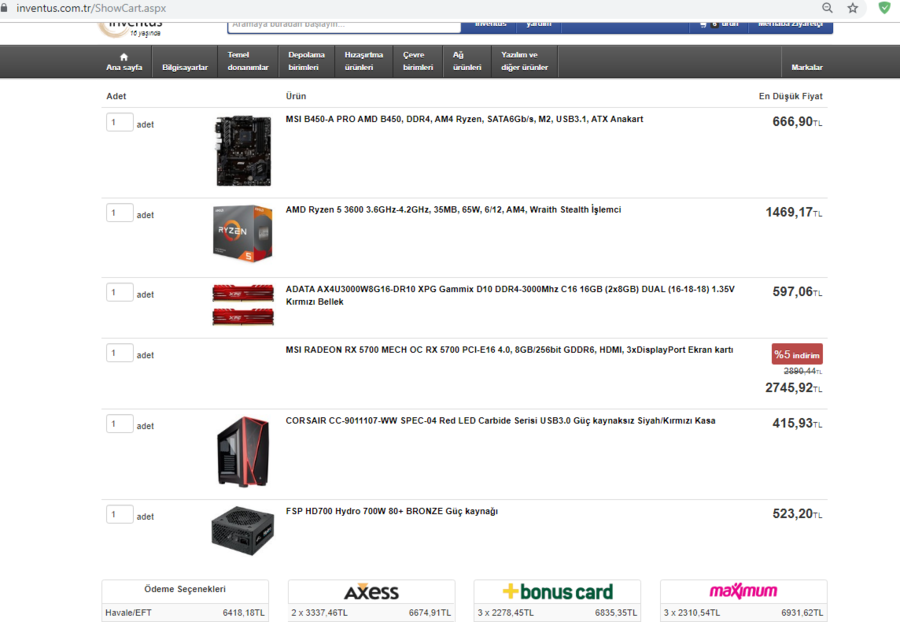Click the 597,06 TL price
Image resolution: width=900 pixels, height=622 pixels.
click(797, 292)
